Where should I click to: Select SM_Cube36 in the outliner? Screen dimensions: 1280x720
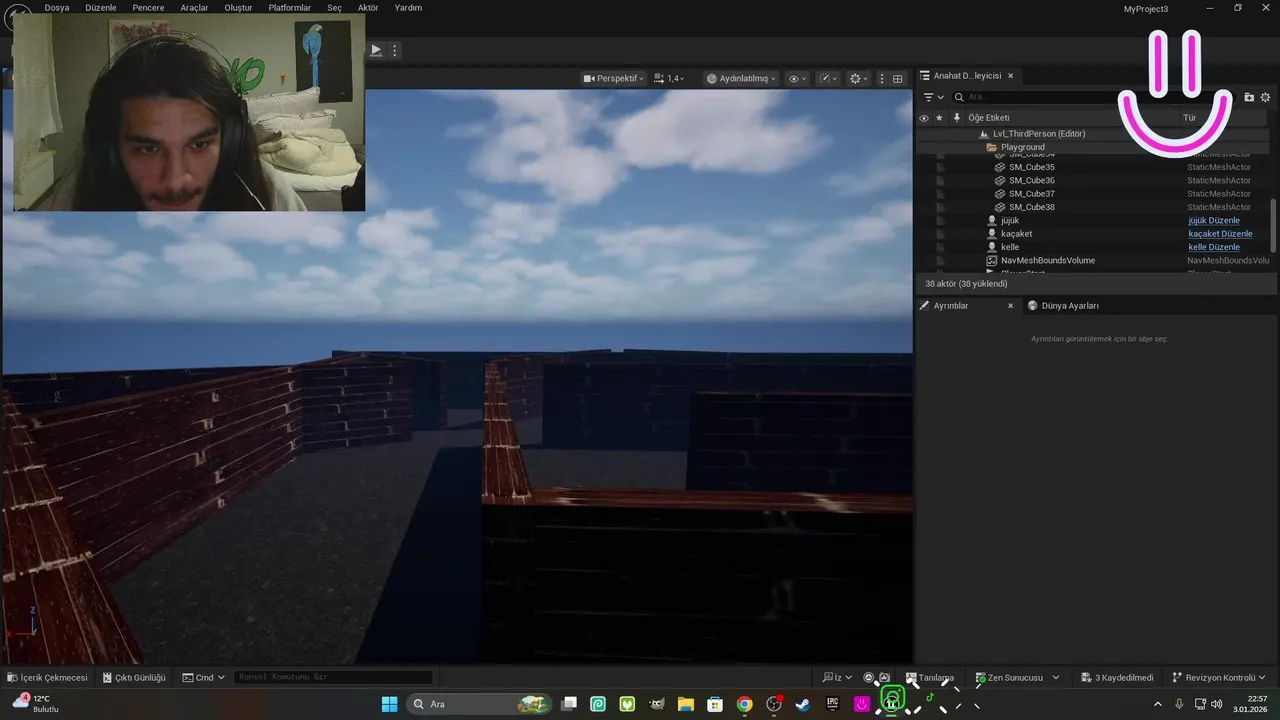(1031, 181)
